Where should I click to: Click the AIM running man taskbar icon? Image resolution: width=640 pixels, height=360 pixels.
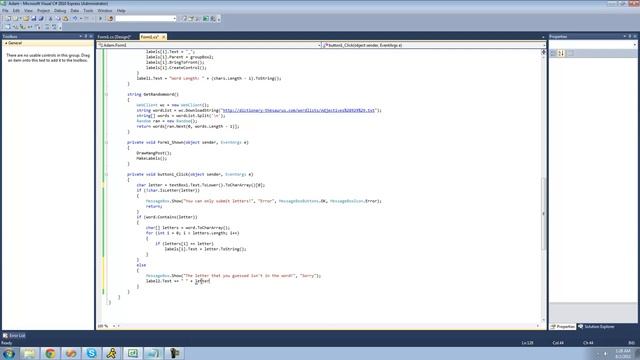point(112,353)
